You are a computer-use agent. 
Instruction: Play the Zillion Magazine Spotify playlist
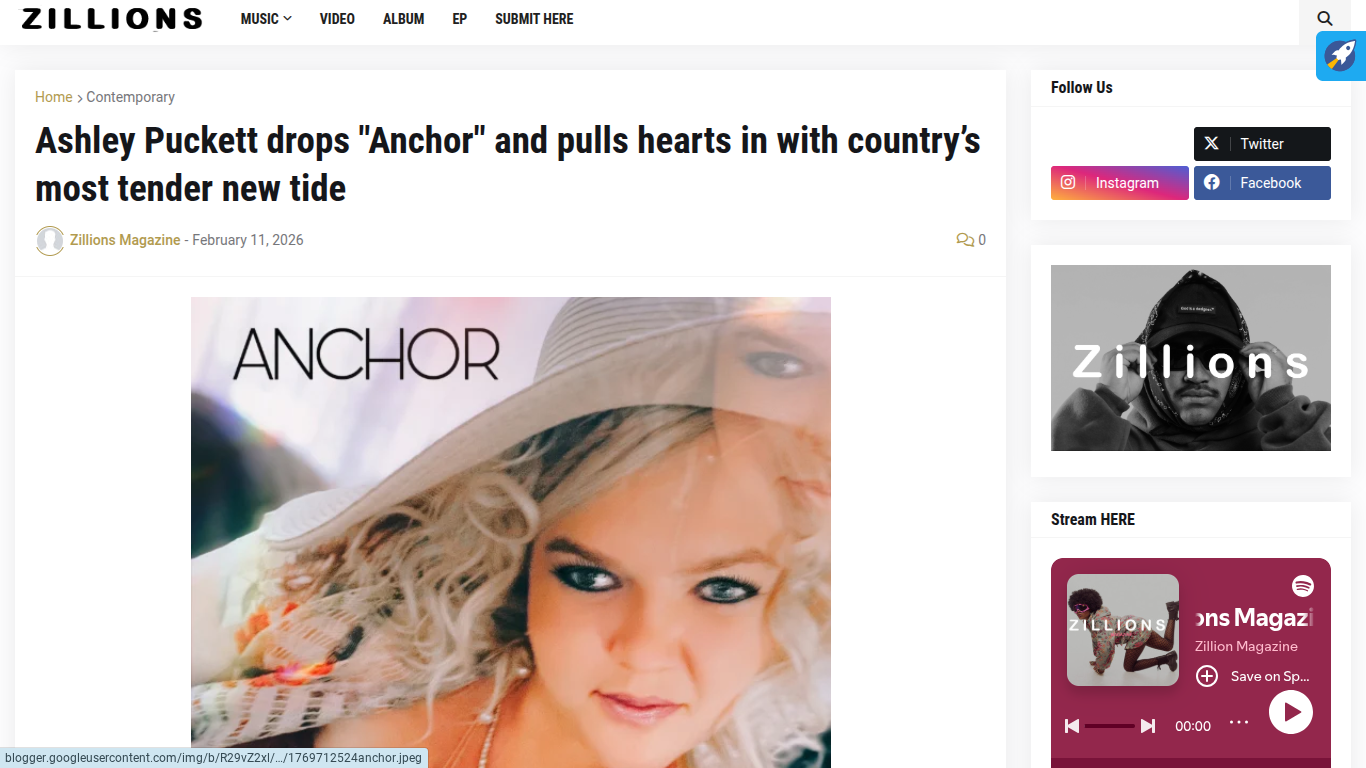[x=1291, y=712]
